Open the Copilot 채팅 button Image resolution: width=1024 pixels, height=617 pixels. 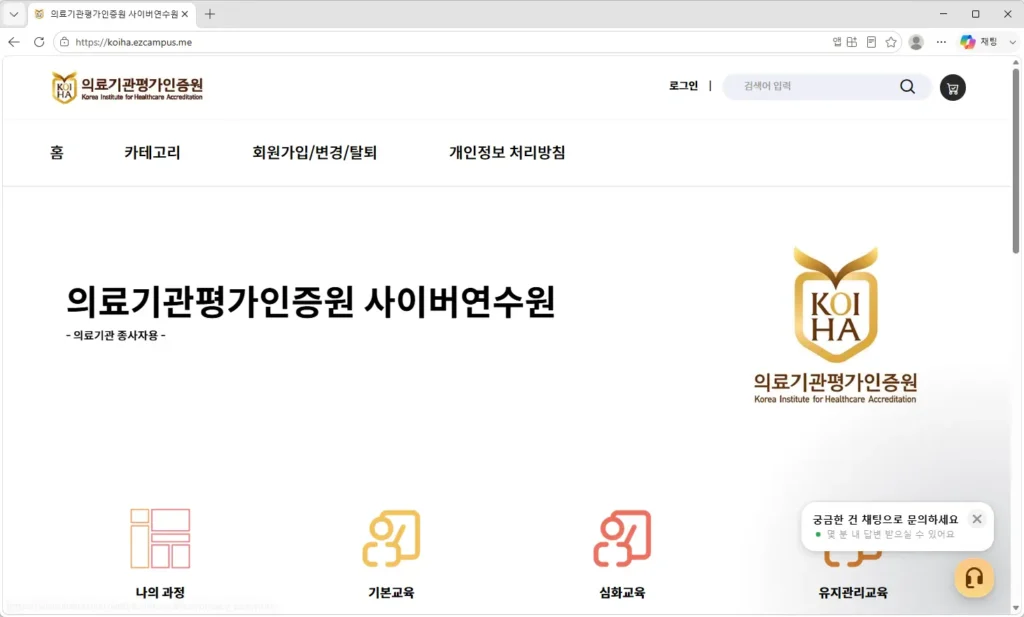point(978,42)
